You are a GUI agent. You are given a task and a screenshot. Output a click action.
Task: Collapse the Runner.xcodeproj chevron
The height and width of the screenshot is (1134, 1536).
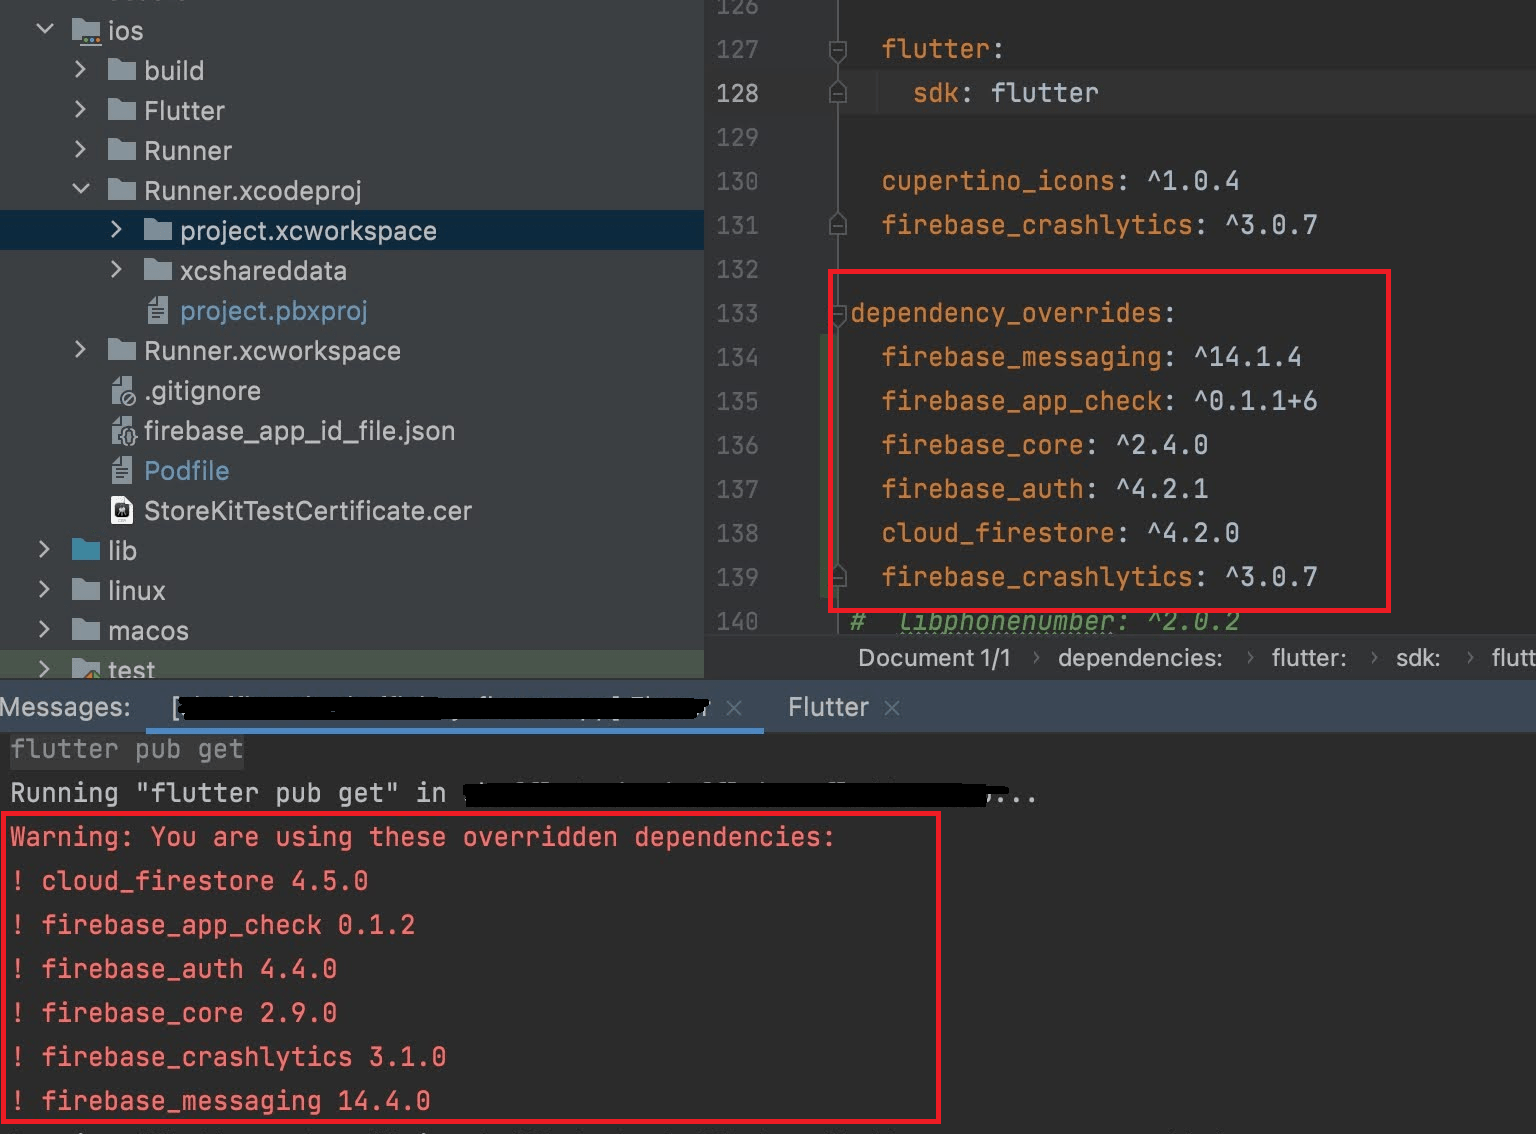click(x=81, y=189)
